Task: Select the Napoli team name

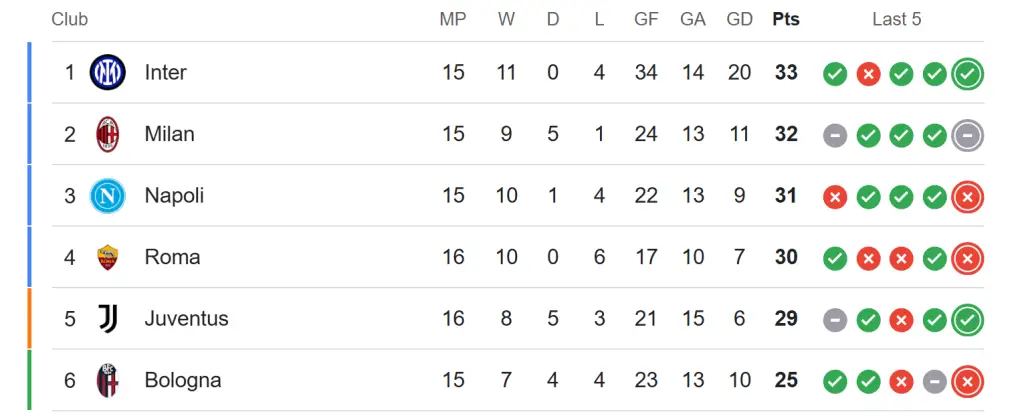Action: pyautogui.click(x=174, y=196)
